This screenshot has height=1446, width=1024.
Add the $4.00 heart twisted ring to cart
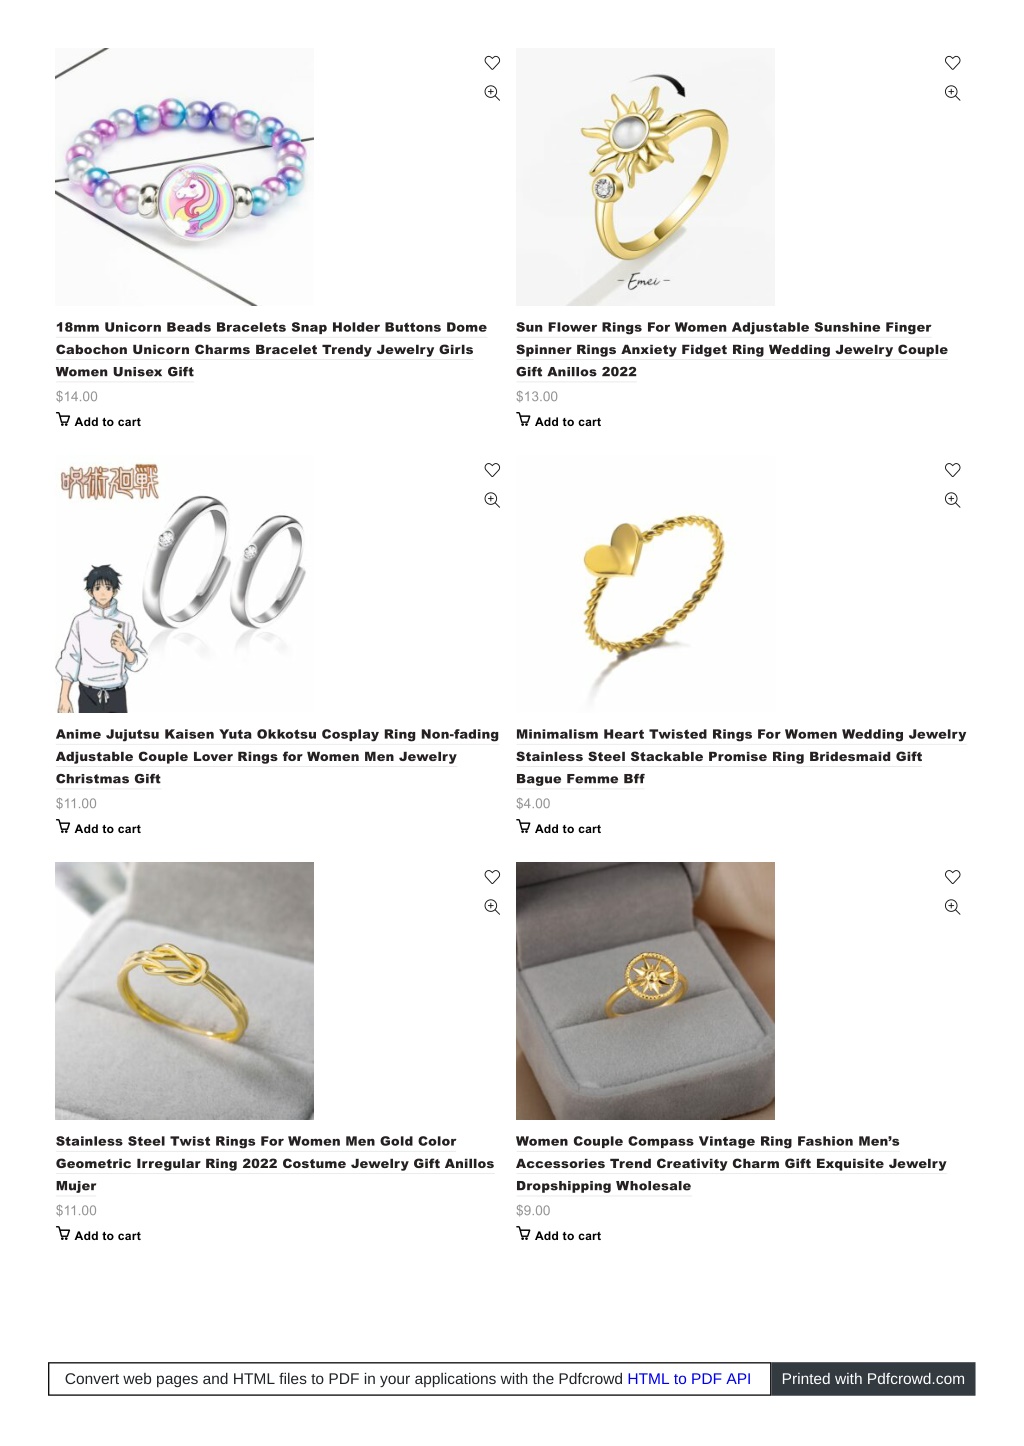[x=559, y=828]
